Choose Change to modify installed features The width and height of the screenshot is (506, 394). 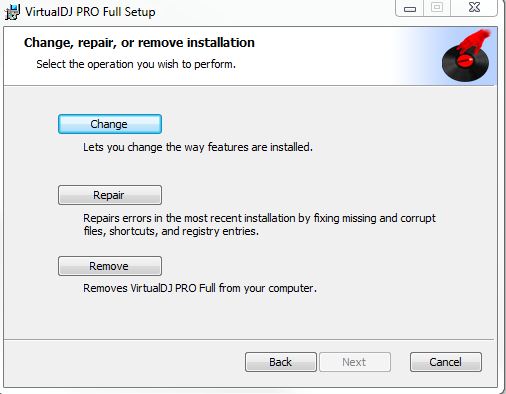tap(110, 124)
